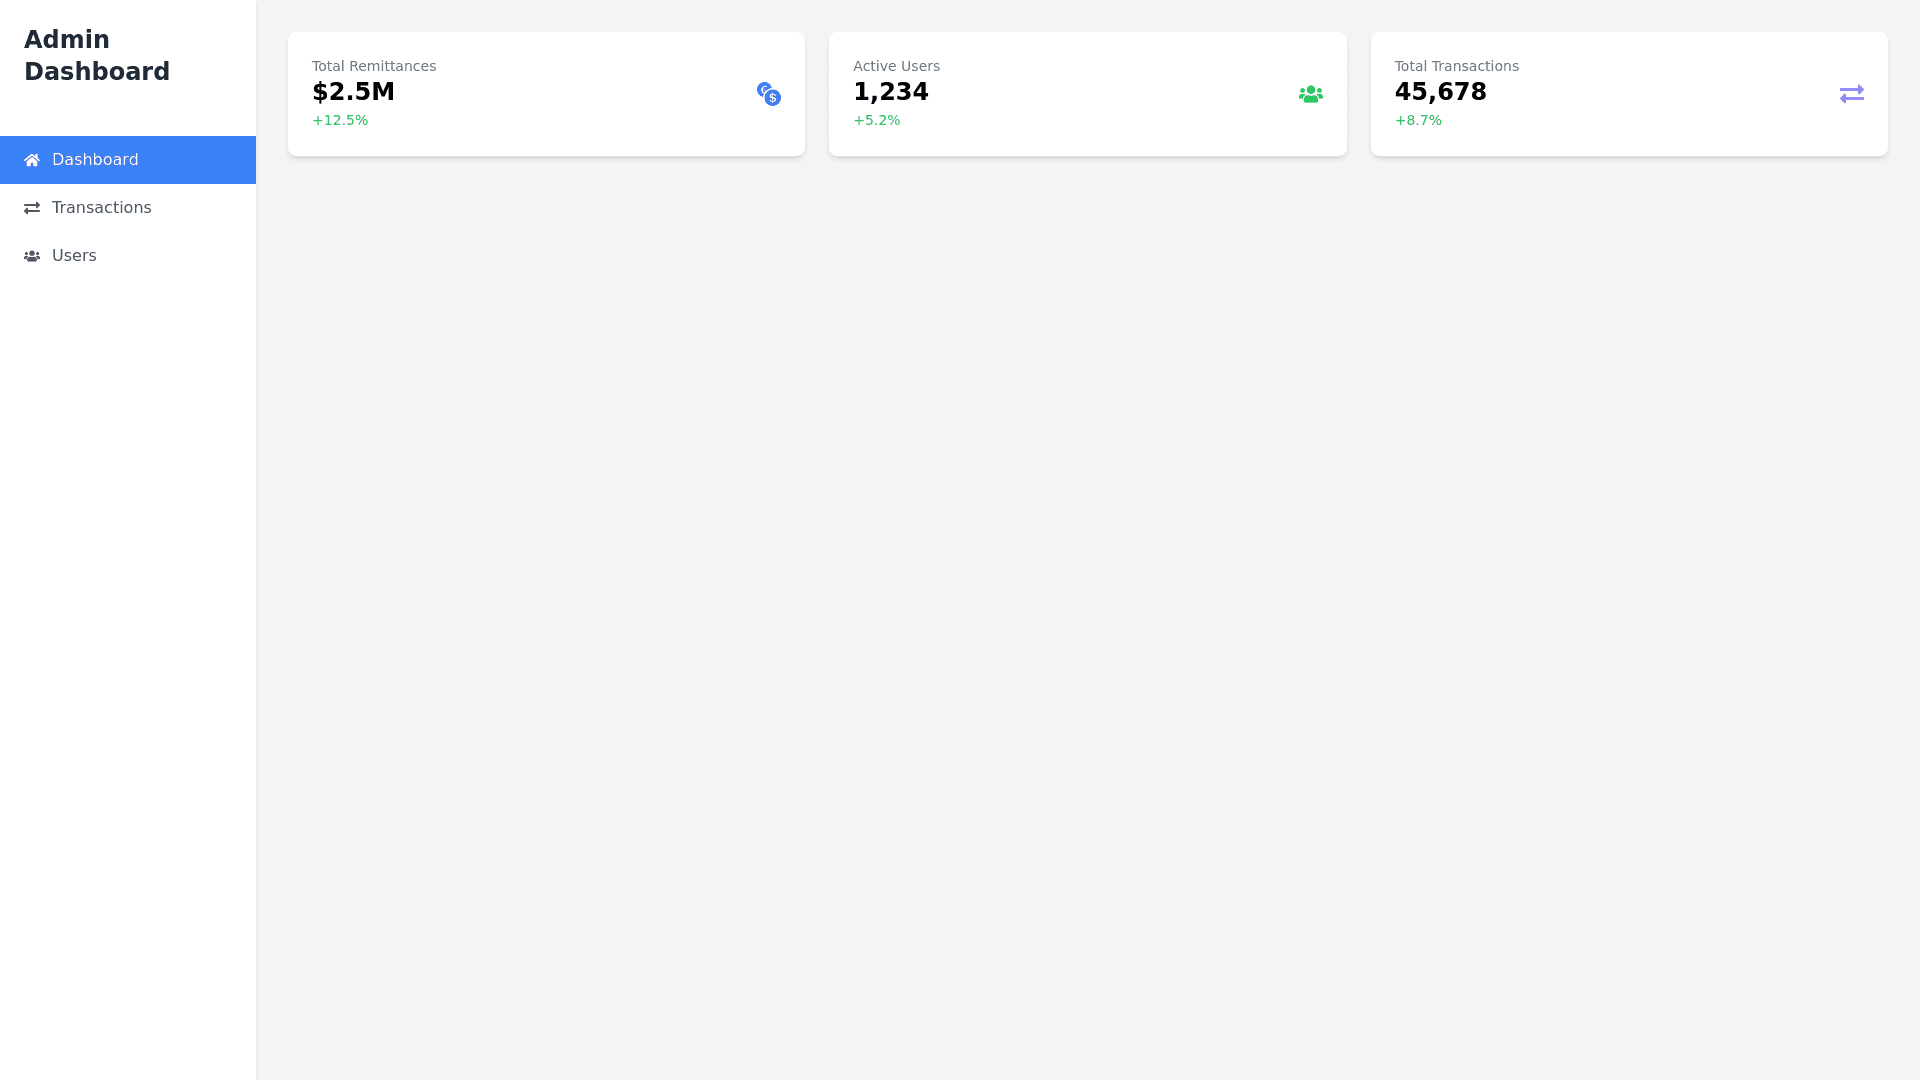Click the +5.2% change indicator
This screenshot has height=1080, width=1920.
coord(876,121)
